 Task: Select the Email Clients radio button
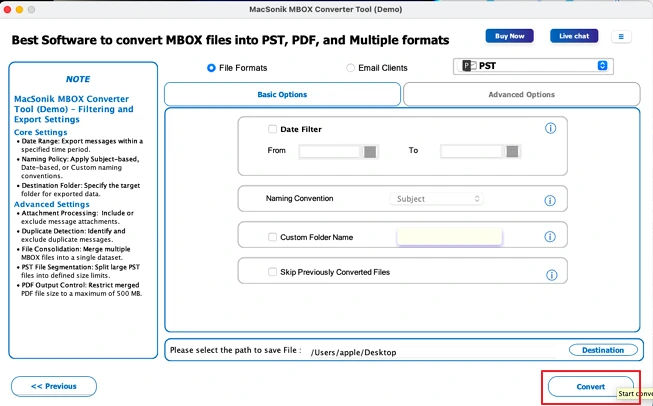[350, 68]
